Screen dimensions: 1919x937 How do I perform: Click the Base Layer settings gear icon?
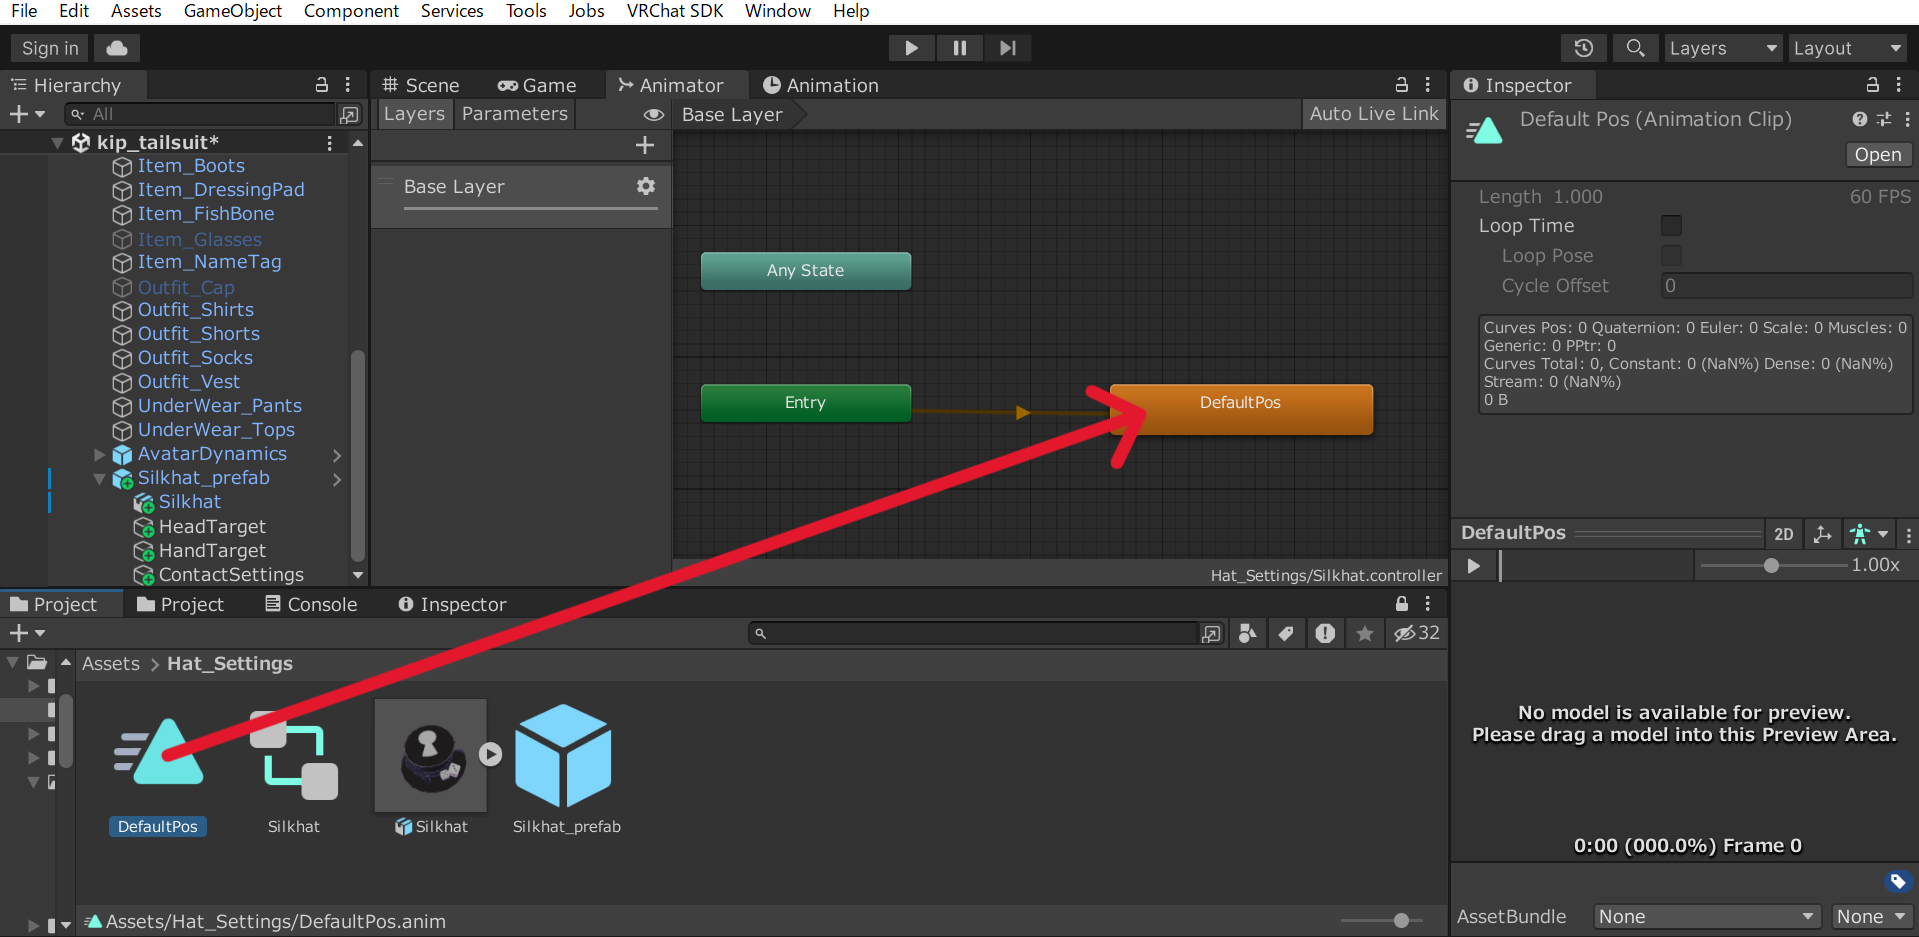645,186
